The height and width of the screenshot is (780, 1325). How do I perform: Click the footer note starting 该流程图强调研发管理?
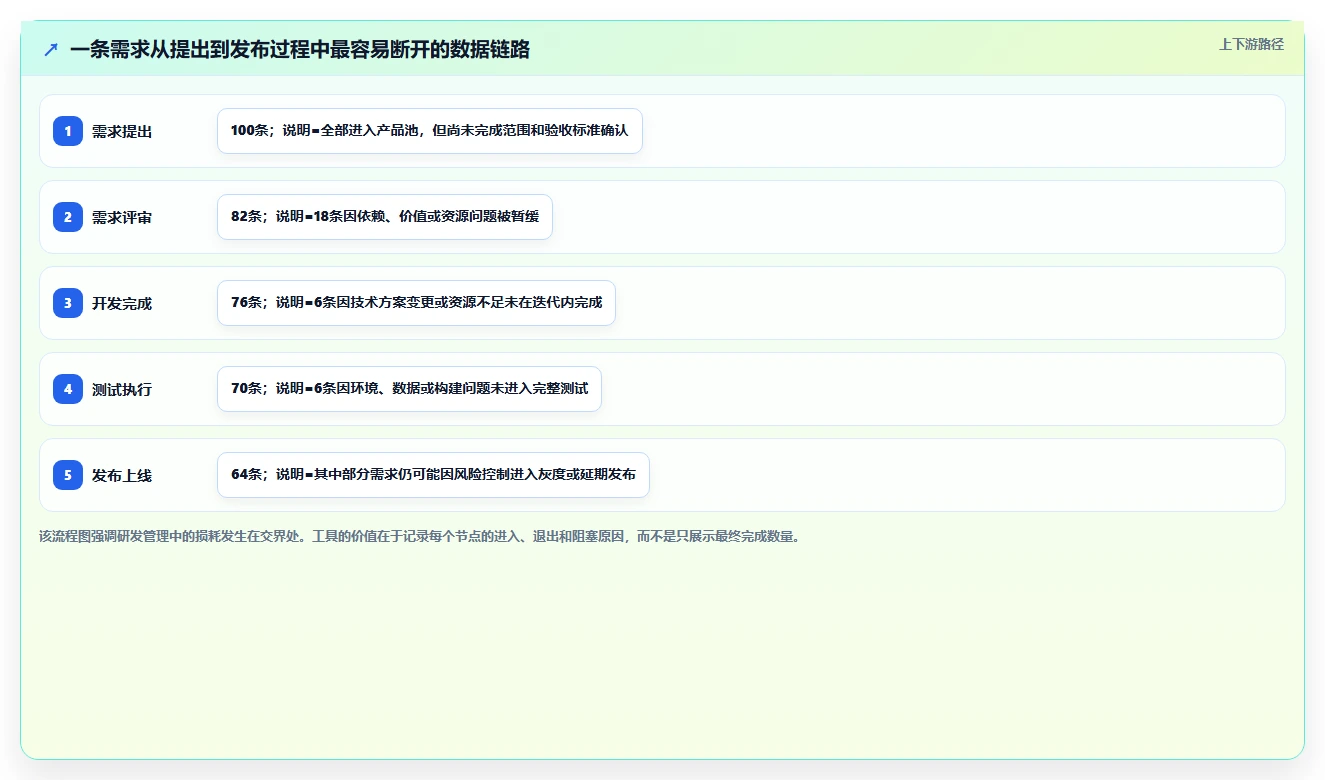(419, 537)
